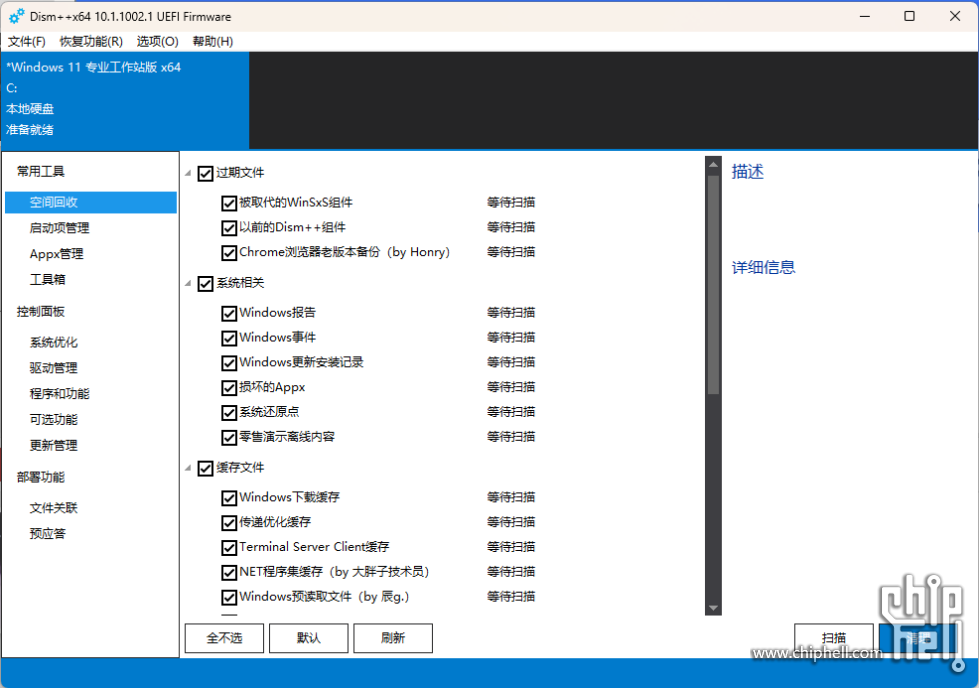Open 可选功能 in the sidebar
Viewport: 979px width, 688px height.
point(54,419)
